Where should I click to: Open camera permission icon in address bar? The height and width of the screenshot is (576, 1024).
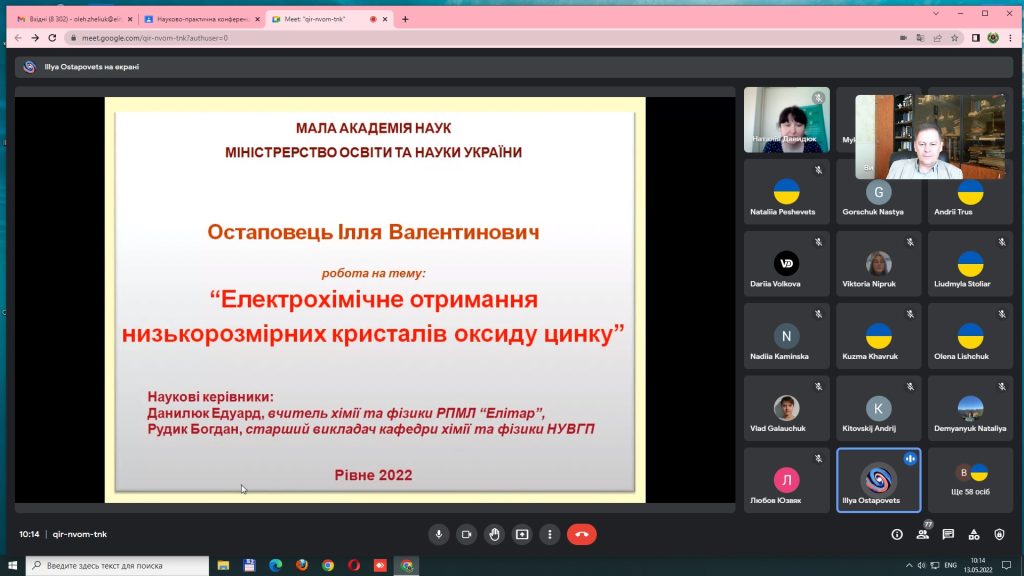point(903,38)
